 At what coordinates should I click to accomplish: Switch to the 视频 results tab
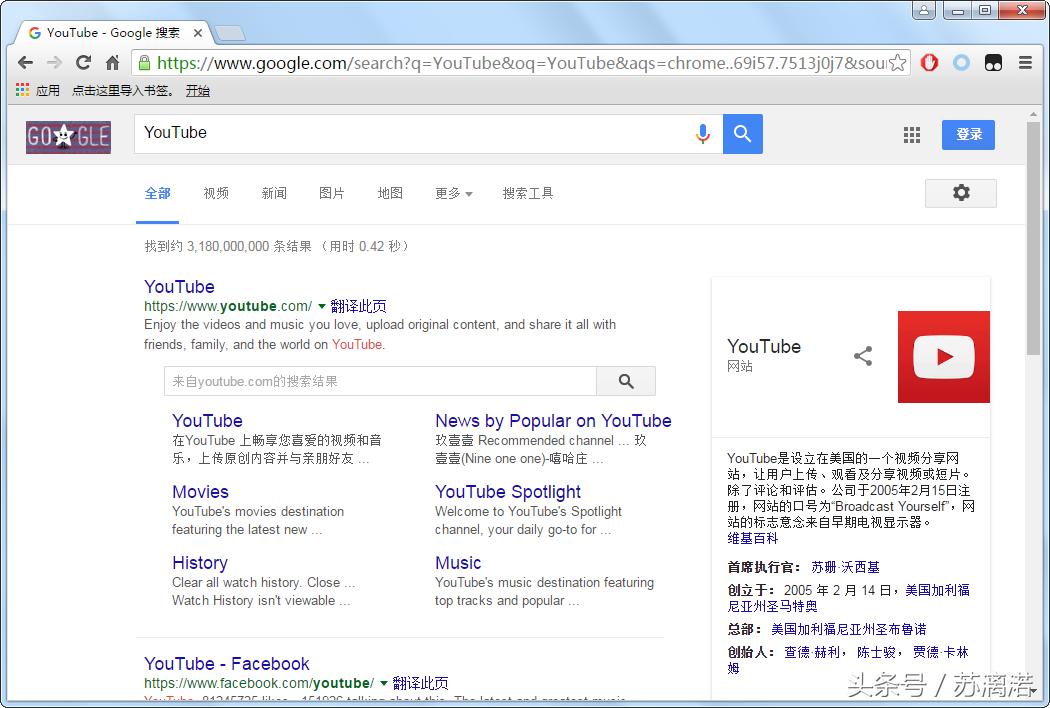216,193
